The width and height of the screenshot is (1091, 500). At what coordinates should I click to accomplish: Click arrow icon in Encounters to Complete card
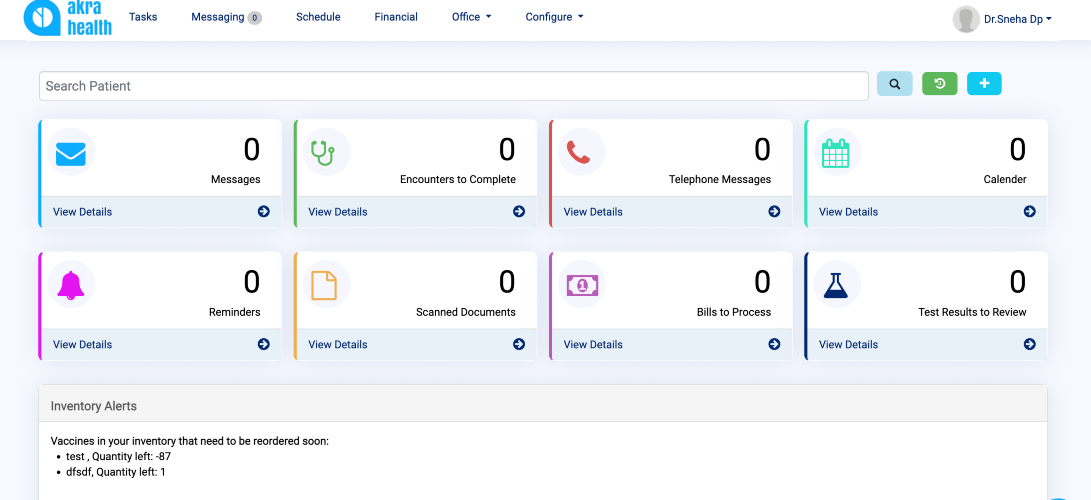point(519,211)
